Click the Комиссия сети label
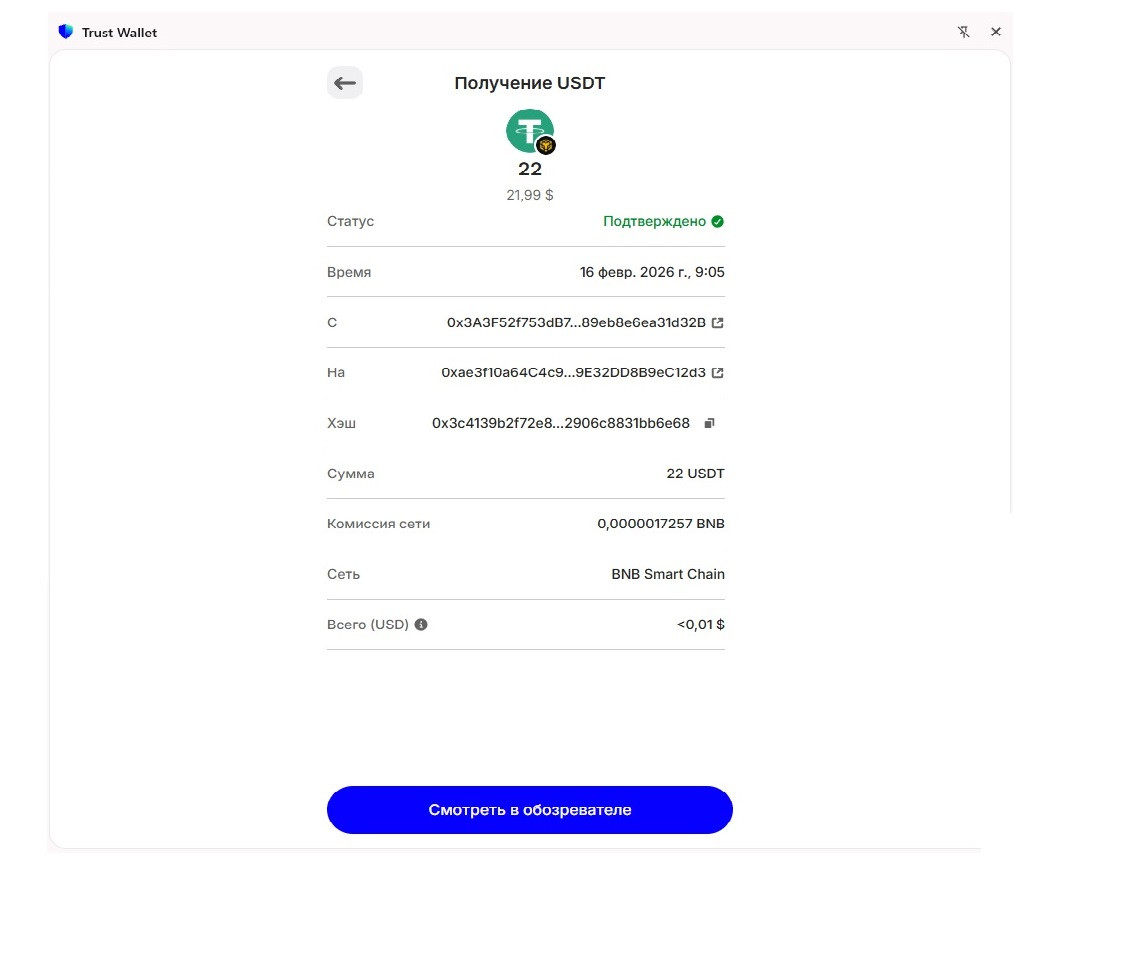The height and width of the screenshot is (959, 1140). pyautogui.click(x=379, y=523)
